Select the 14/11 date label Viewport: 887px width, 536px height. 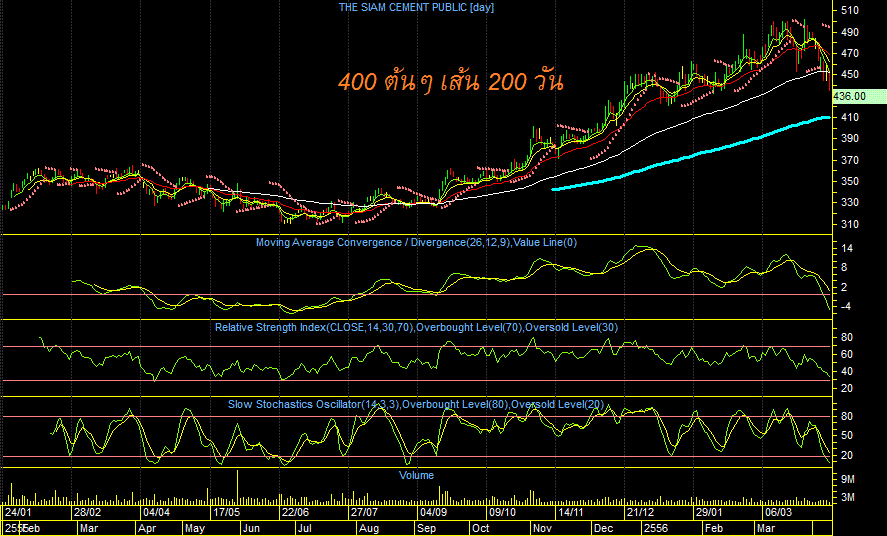[571, 512]
